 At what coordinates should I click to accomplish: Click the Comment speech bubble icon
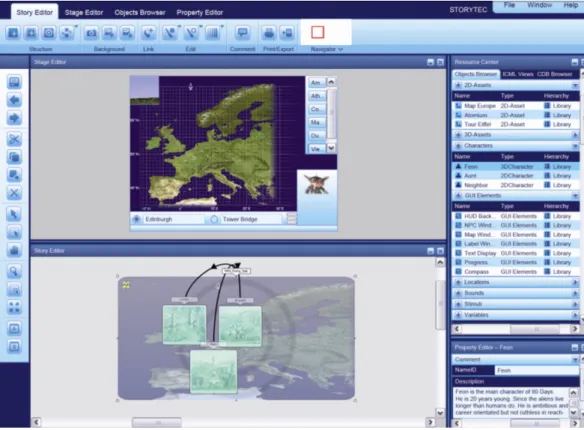[242, 33]
